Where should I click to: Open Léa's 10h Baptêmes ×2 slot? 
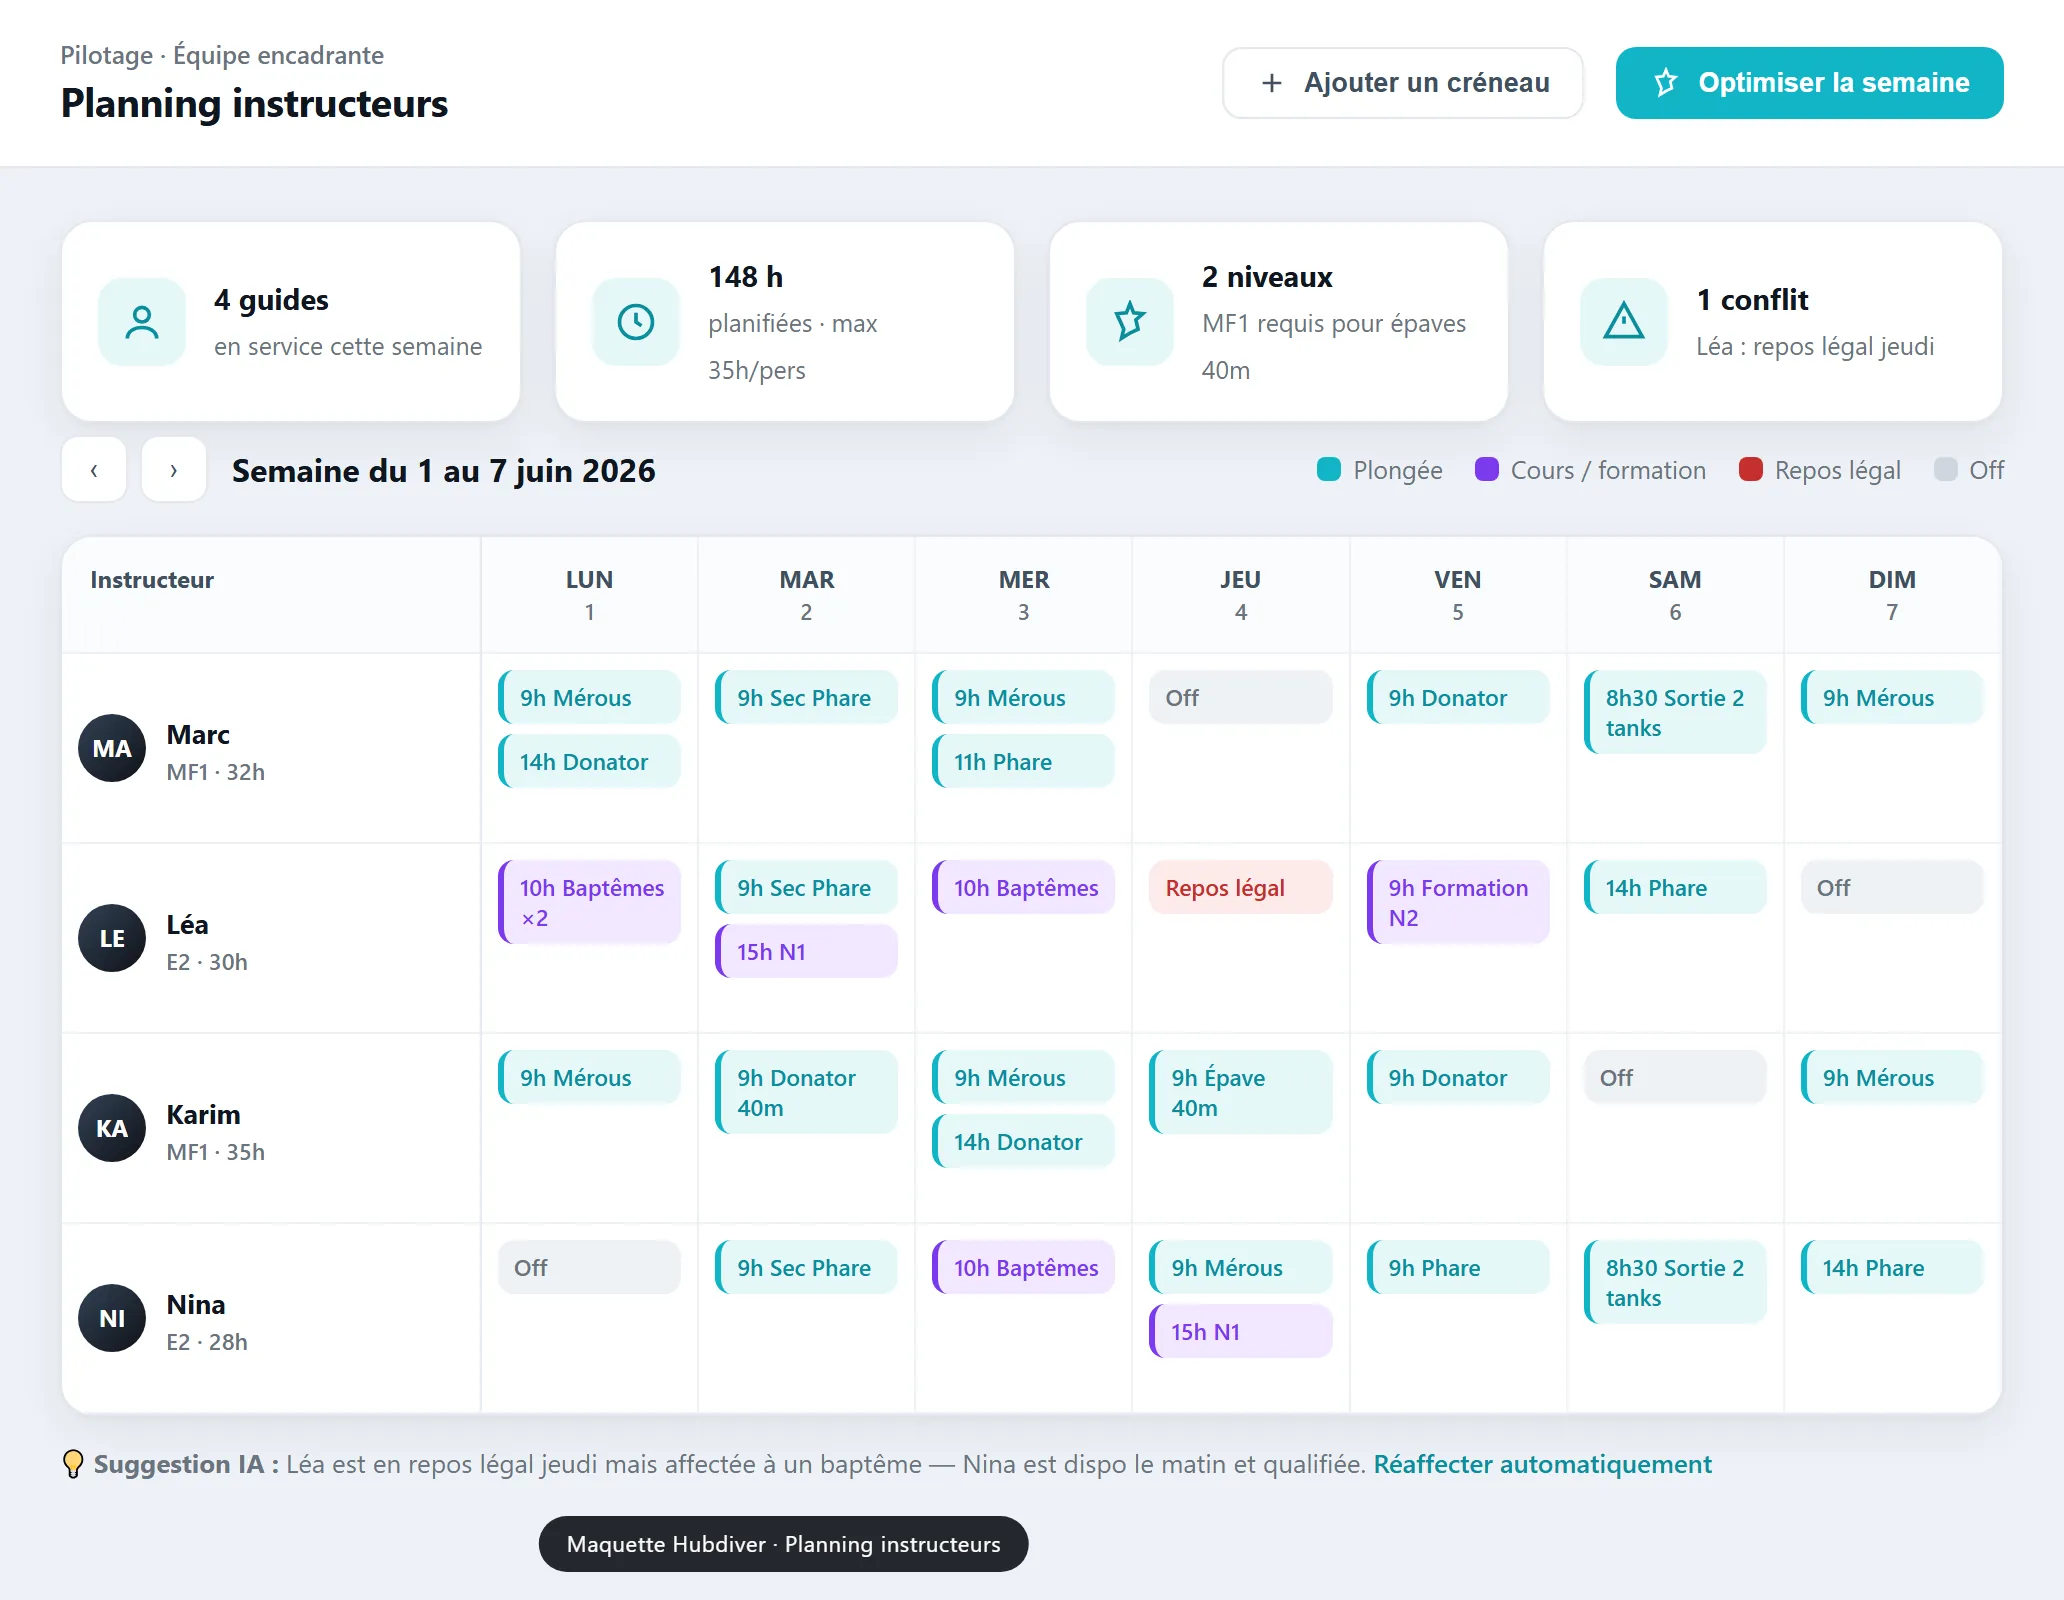(589, 902)
